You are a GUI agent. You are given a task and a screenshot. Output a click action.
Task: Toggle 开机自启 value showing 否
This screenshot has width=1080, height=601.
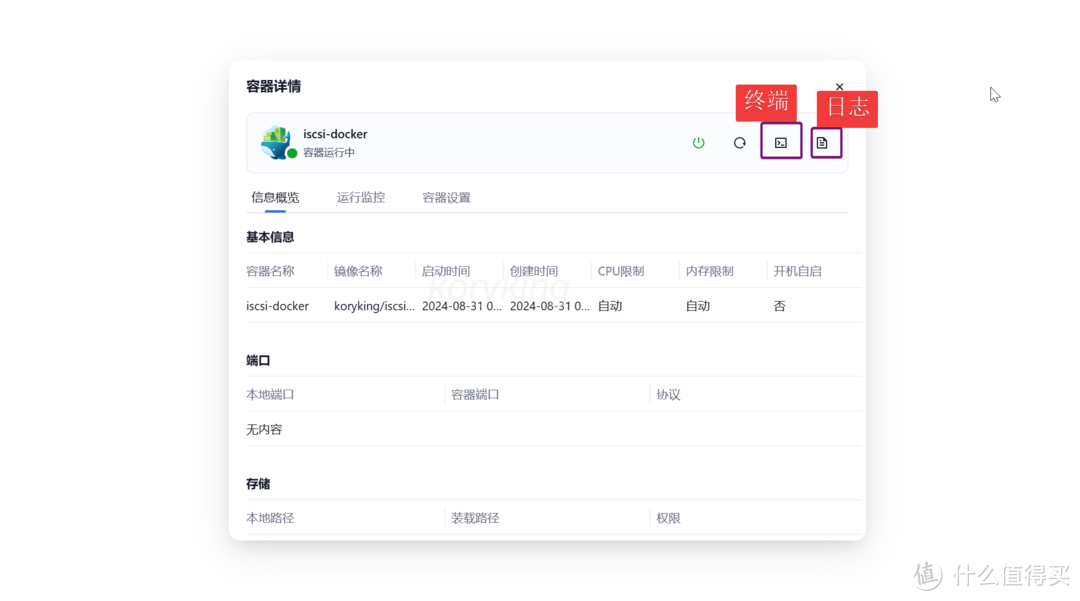[779, 306]
